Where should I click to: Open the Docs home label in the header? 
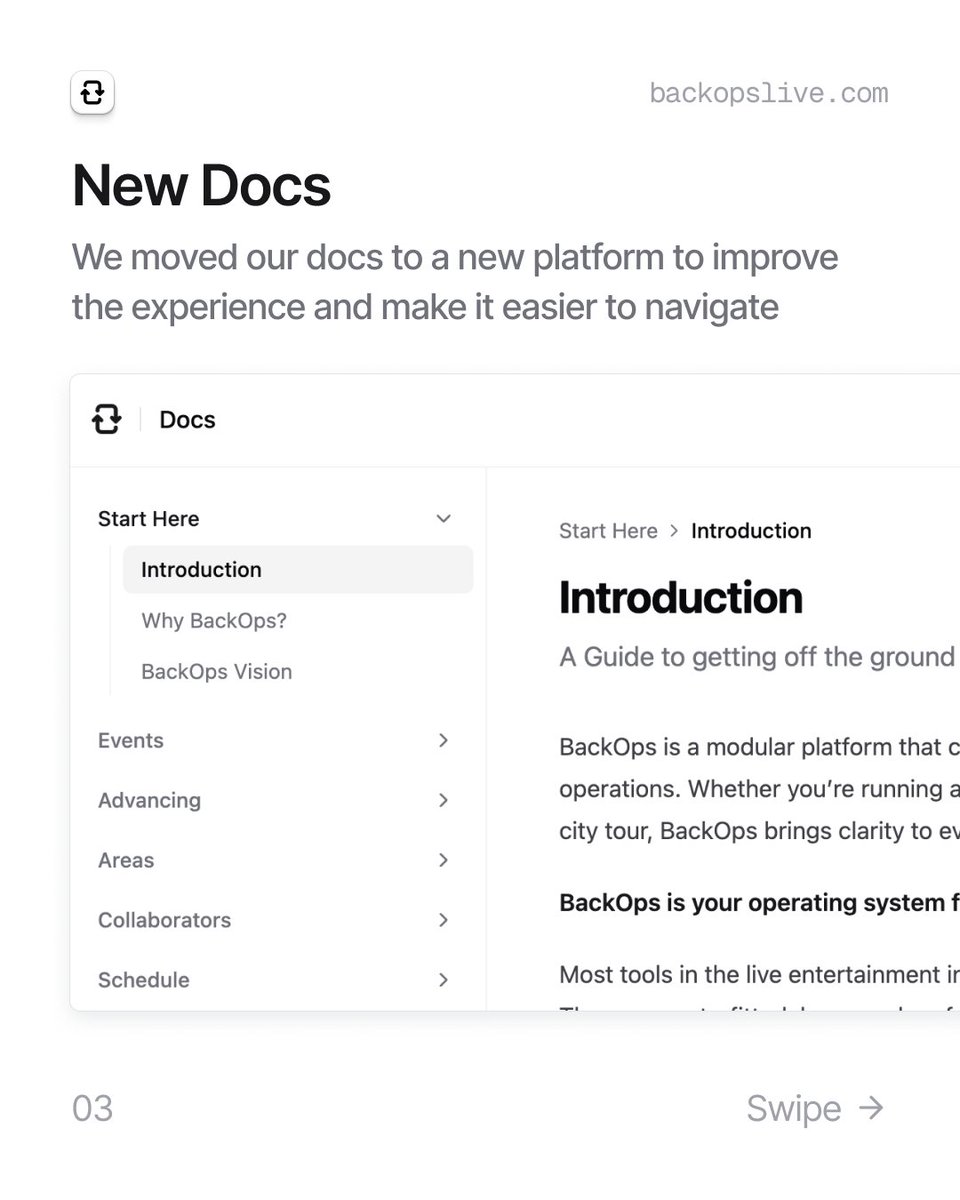(187, 420)
